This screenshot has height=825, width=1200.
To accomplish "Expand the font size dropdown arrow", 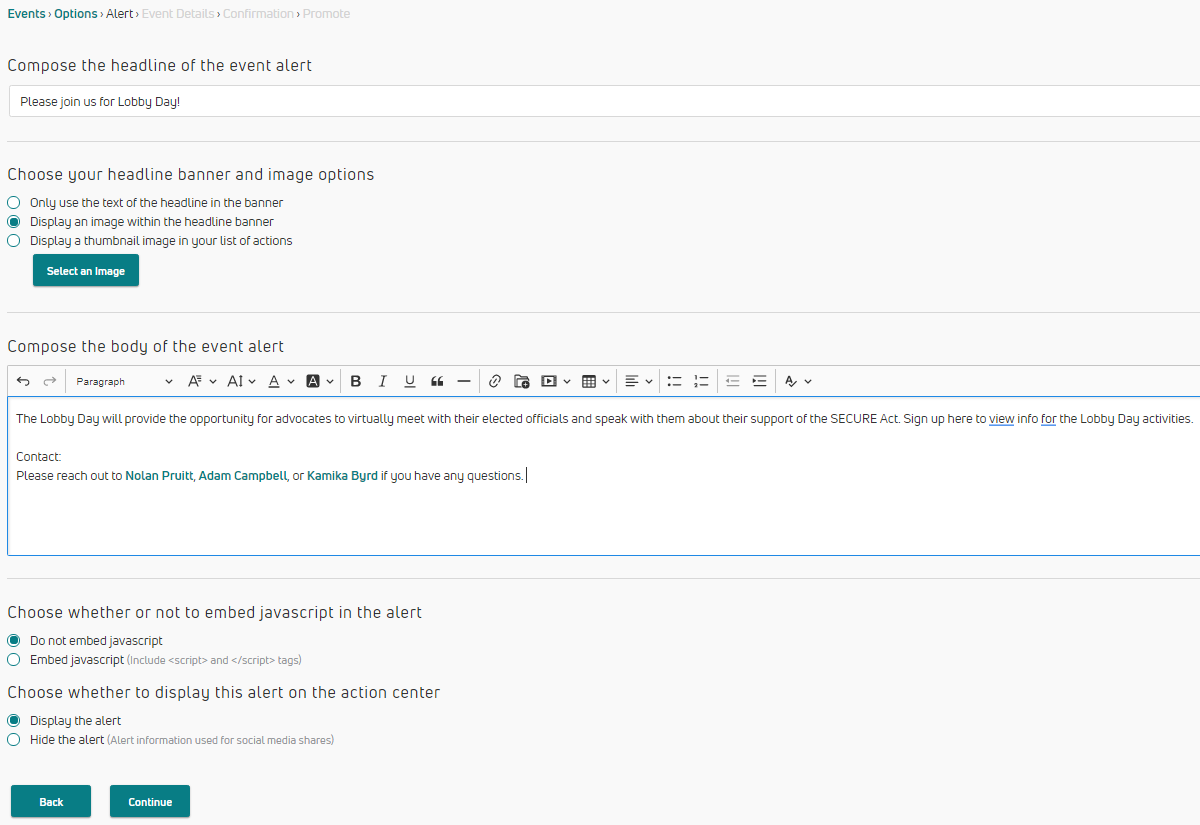I will tap(252, 381).
